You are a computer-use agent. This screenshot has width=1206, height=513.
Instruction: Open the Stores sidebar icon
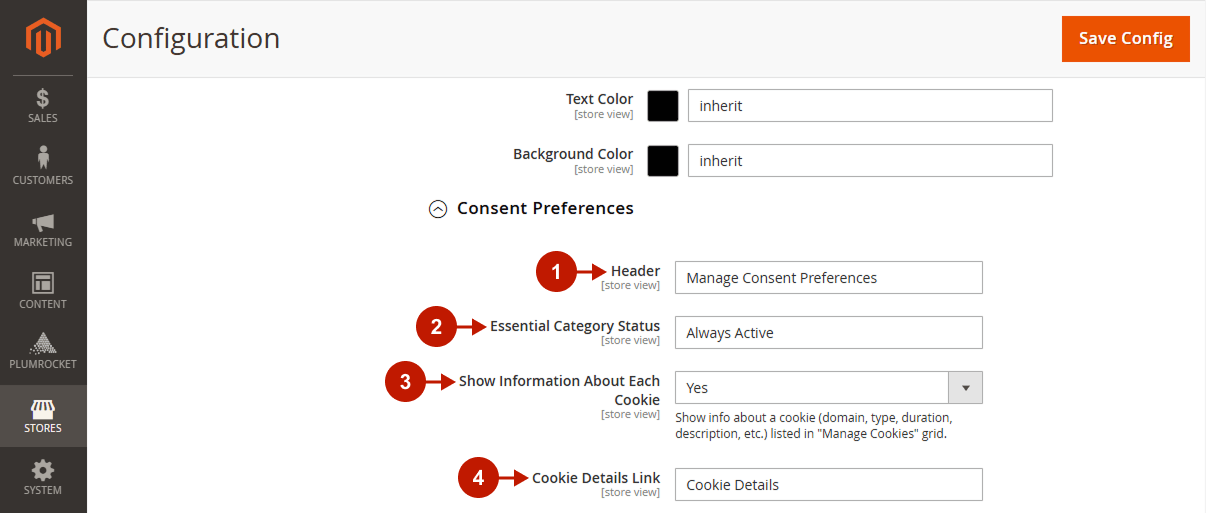[43, 410]
